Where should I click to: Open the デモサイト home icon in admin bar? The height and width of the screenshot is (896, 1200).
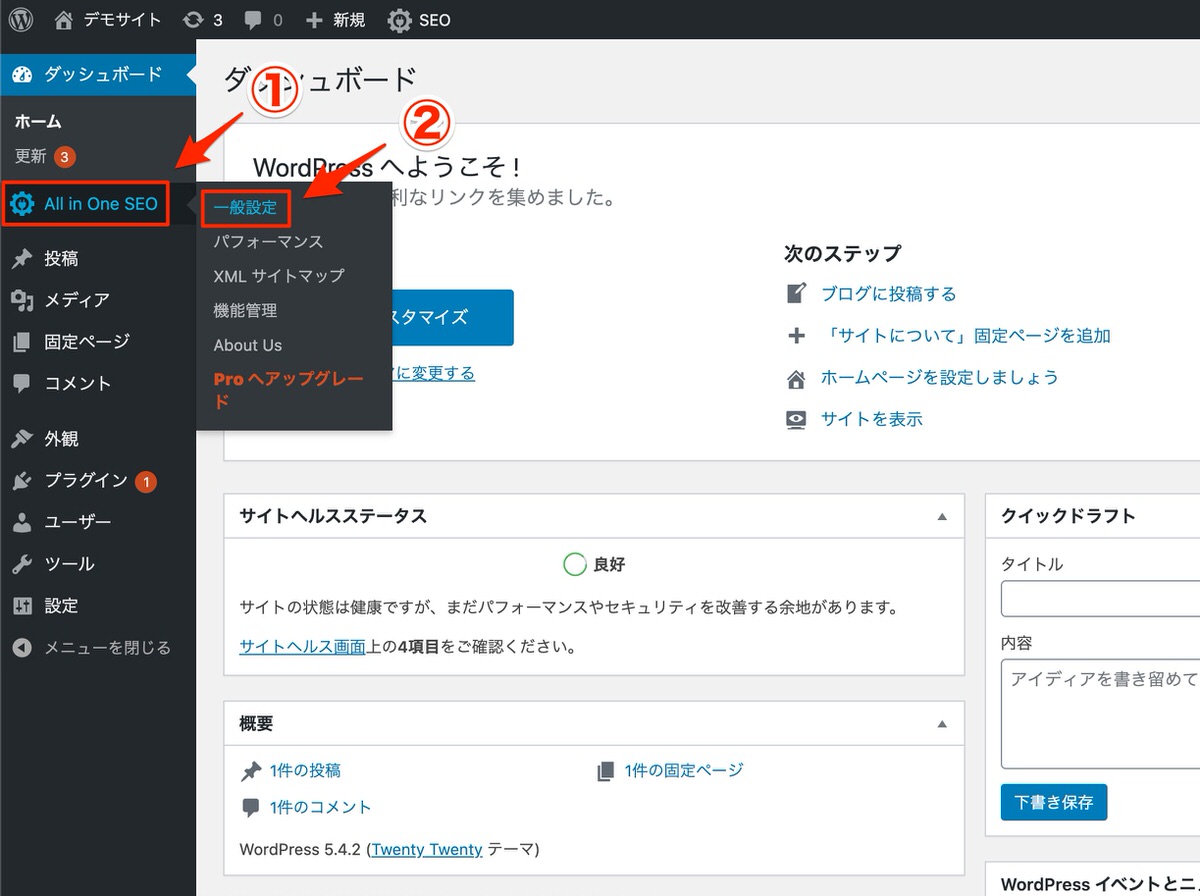click(x=64, y=20)
